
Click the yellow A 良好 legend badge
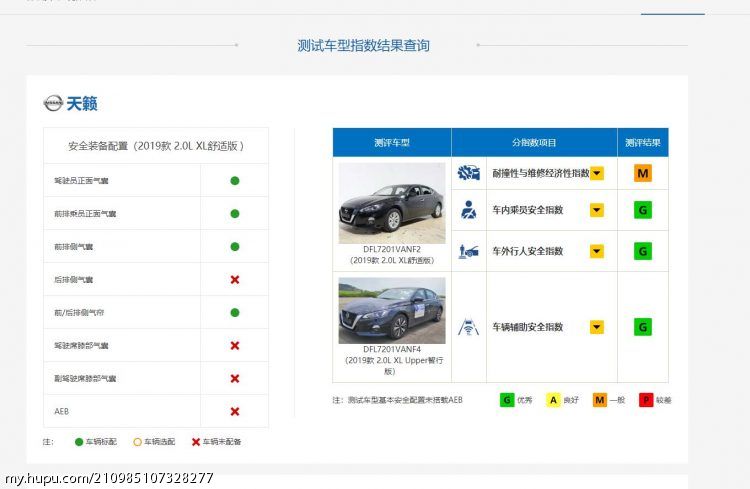pos(553,400)
